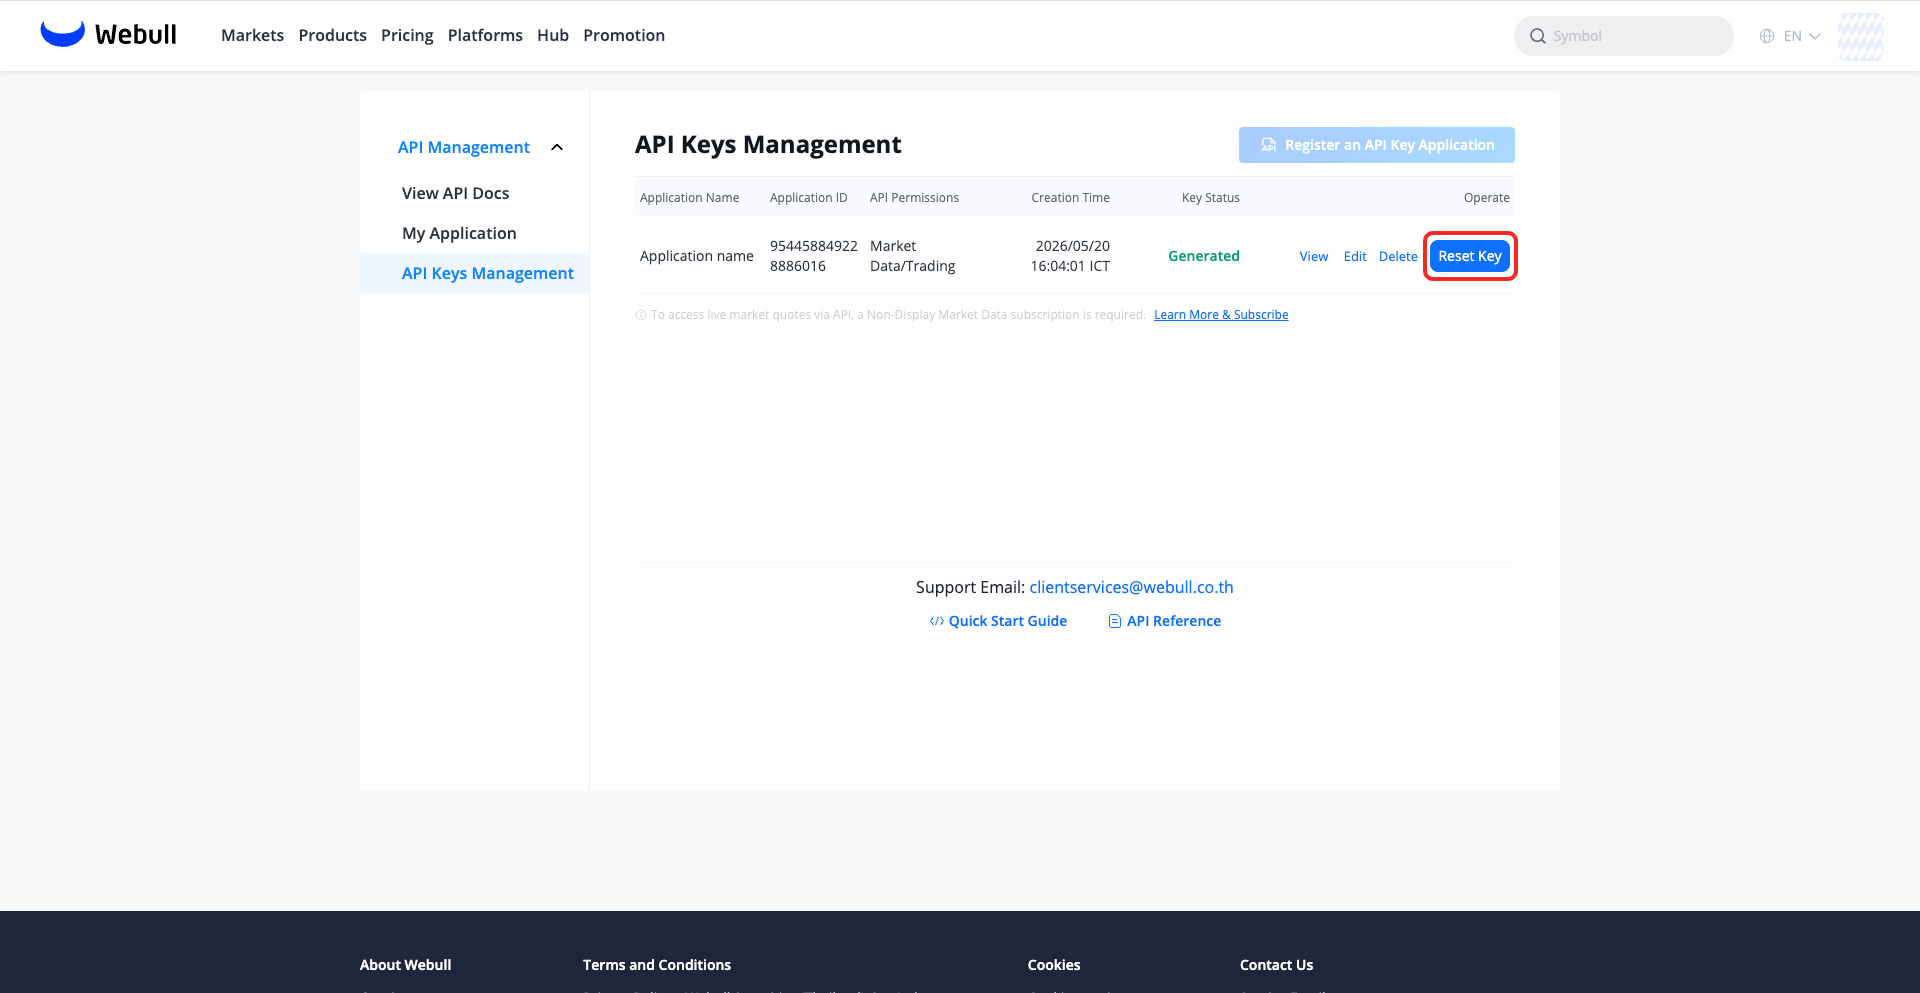Click the Key Status column header
The image size is (1920, 993).
pyautogui.click(x=1211, y=198)
